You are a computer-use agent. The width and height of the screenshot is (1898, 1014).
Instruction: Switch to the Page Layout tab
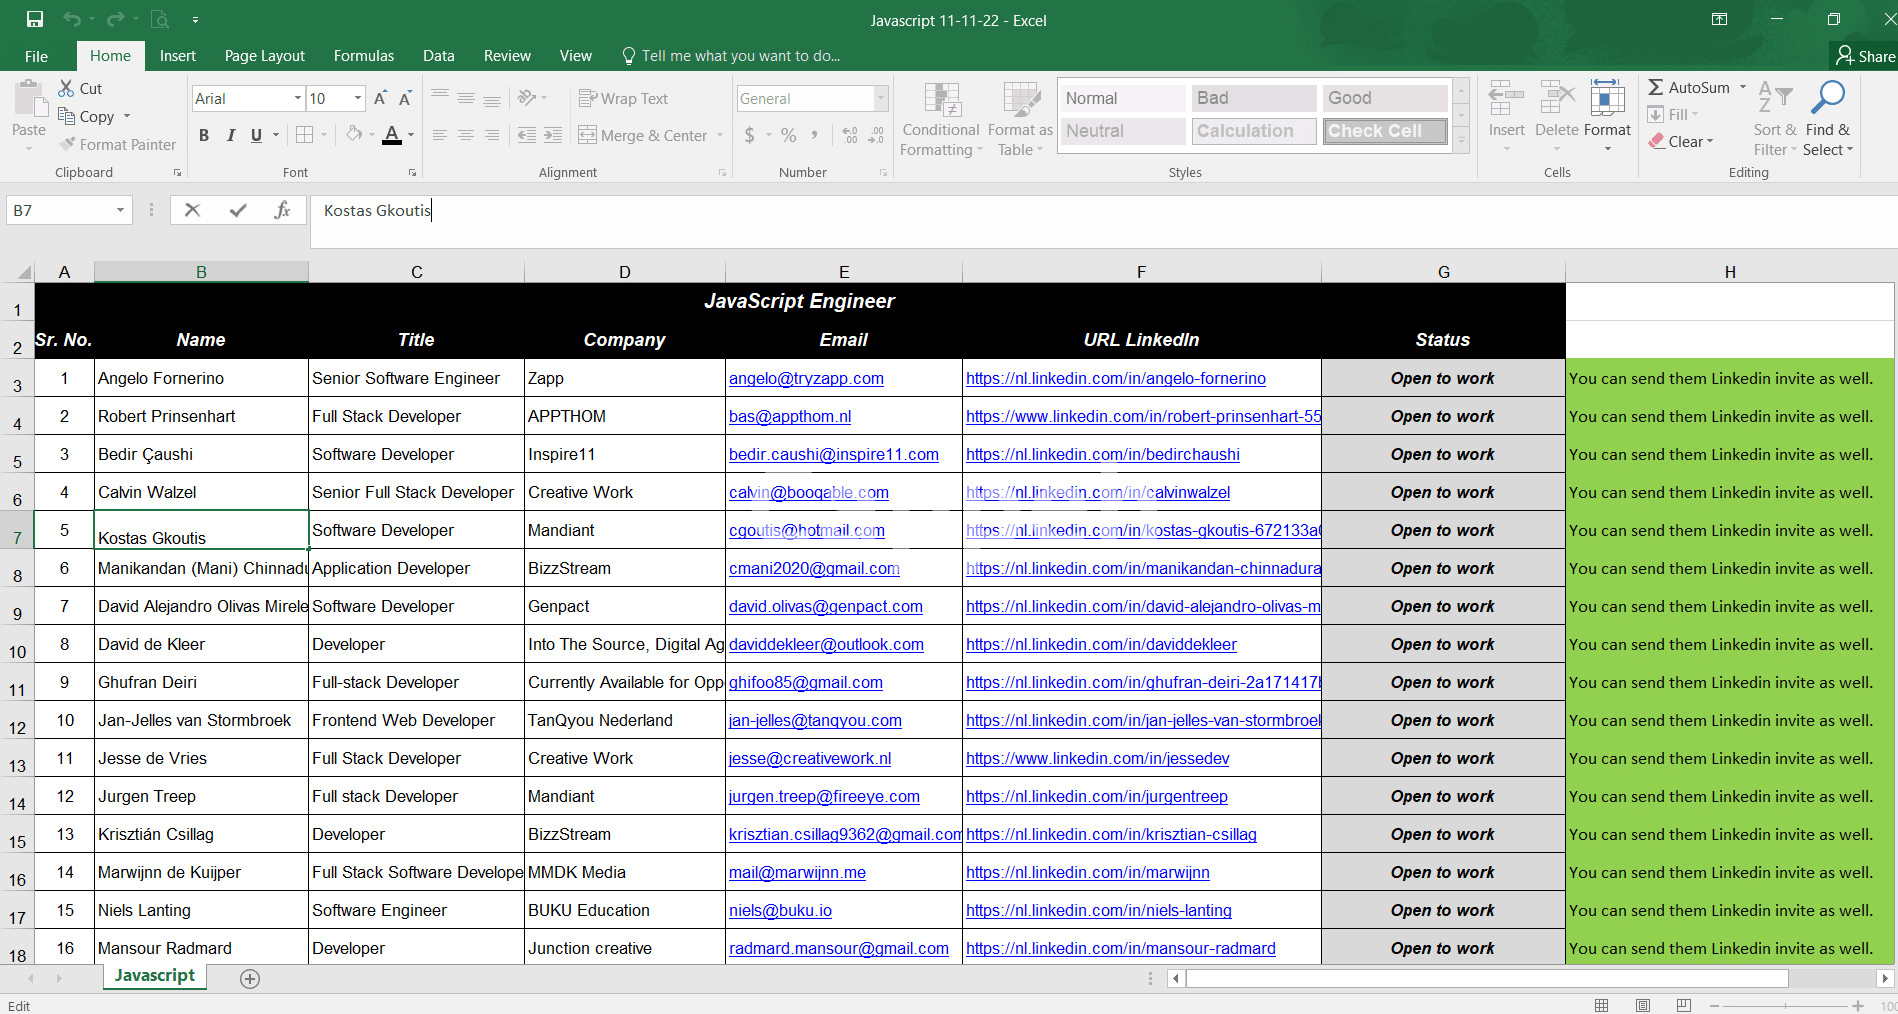point(264,56)
